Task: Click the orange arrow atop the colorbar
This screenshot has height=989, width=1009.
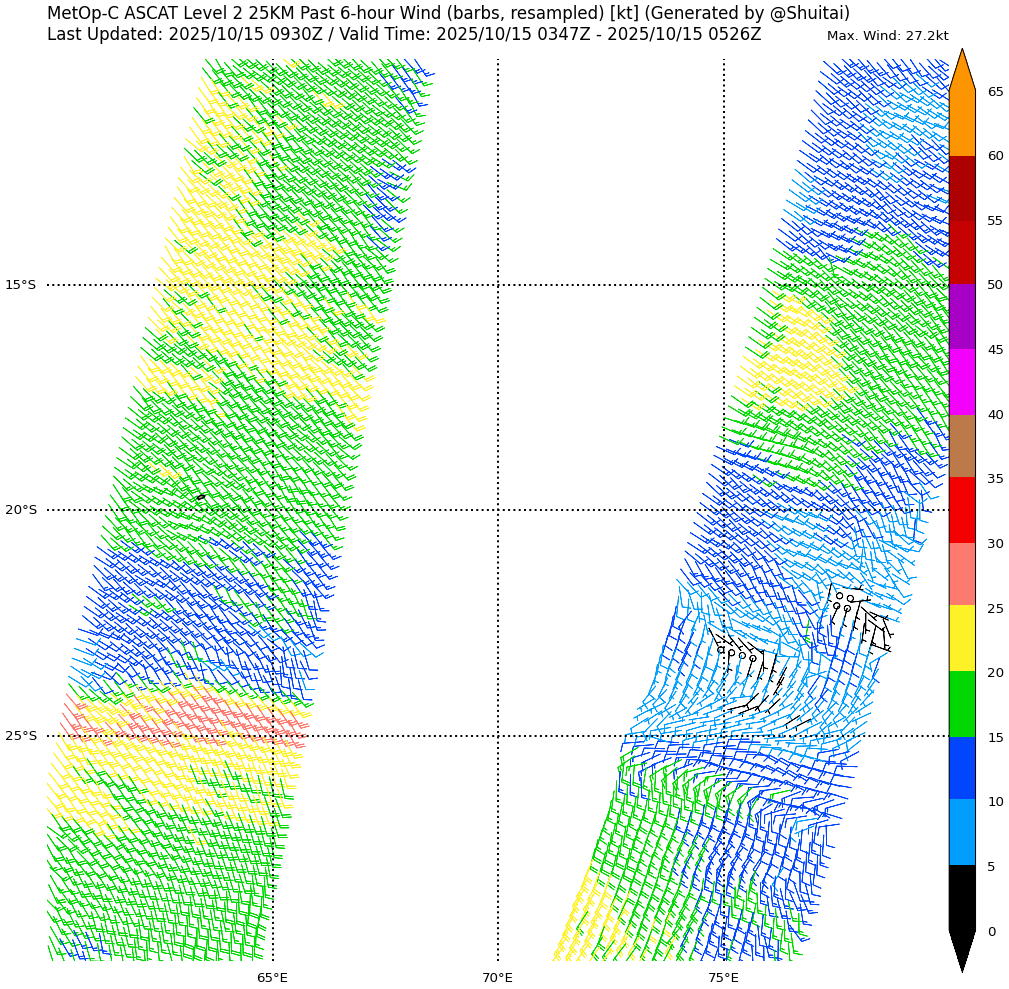Action: [x=961, y=72]
